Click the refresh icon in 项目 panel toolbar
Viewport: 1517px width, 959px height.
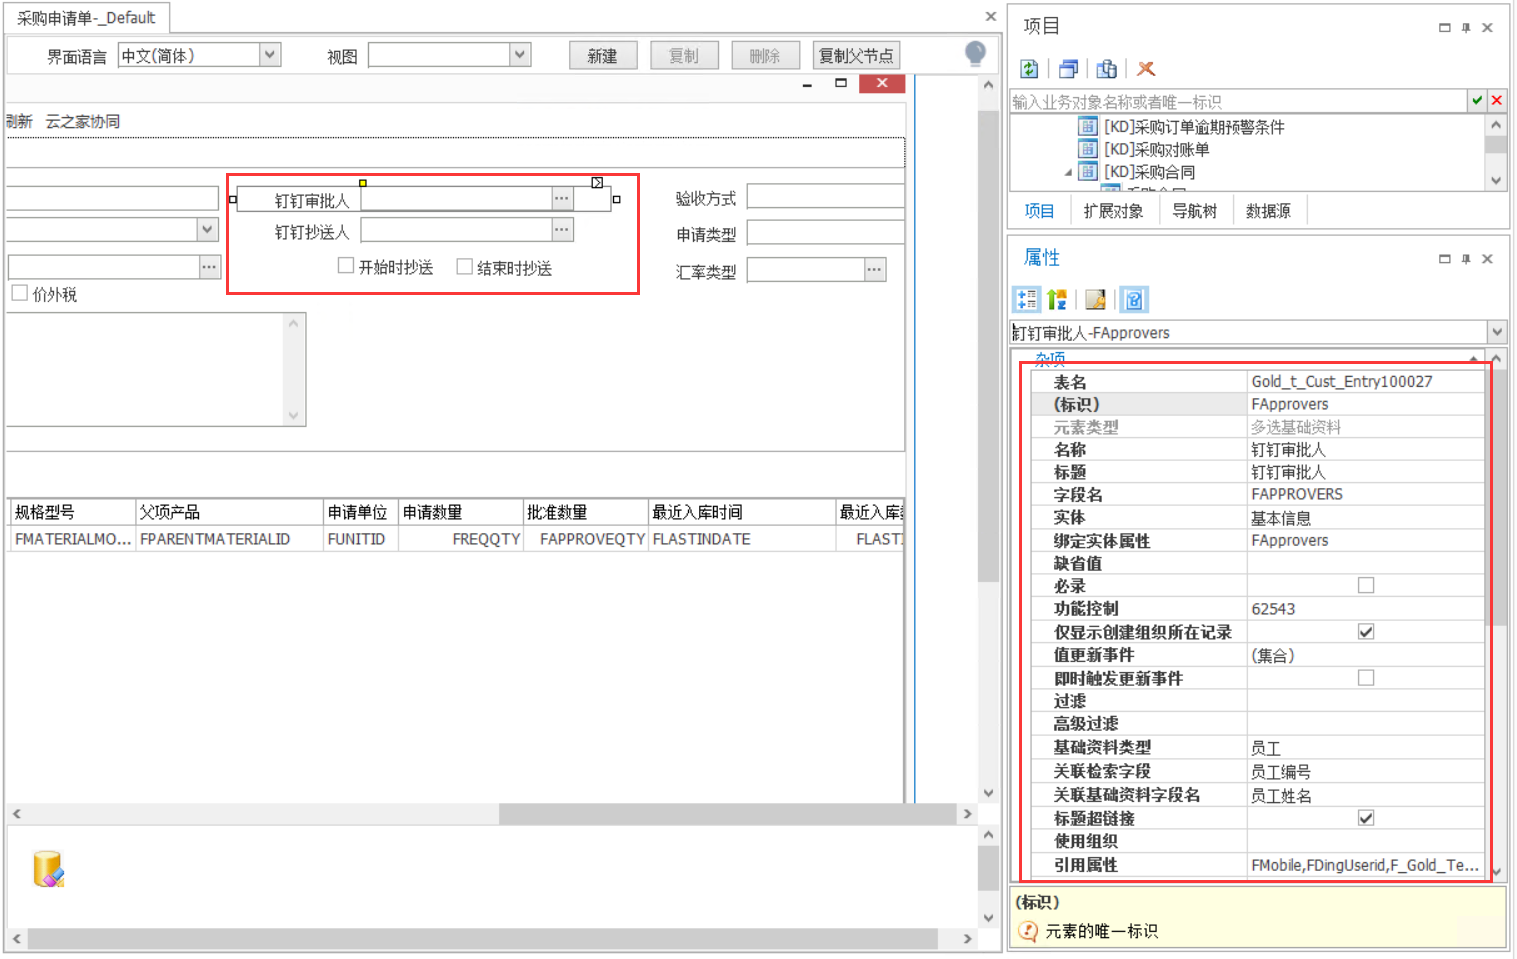tap(1029, 69)
